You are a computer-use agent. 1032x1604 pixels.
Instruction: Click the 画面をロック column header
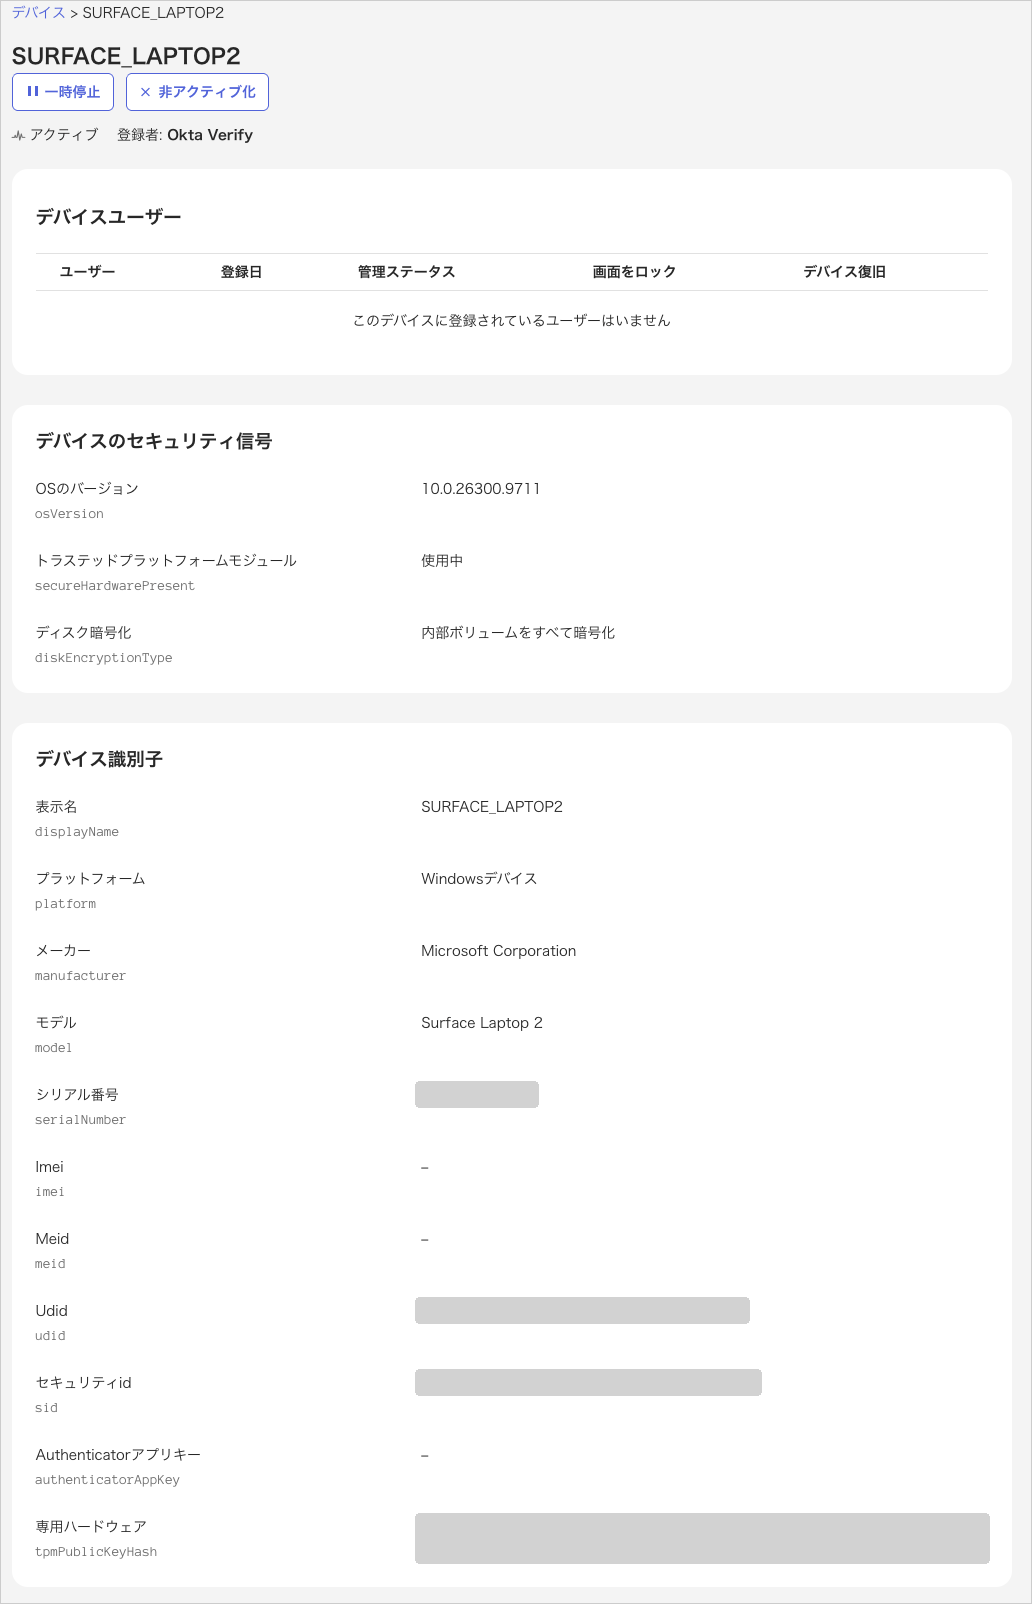coord(634,272)
